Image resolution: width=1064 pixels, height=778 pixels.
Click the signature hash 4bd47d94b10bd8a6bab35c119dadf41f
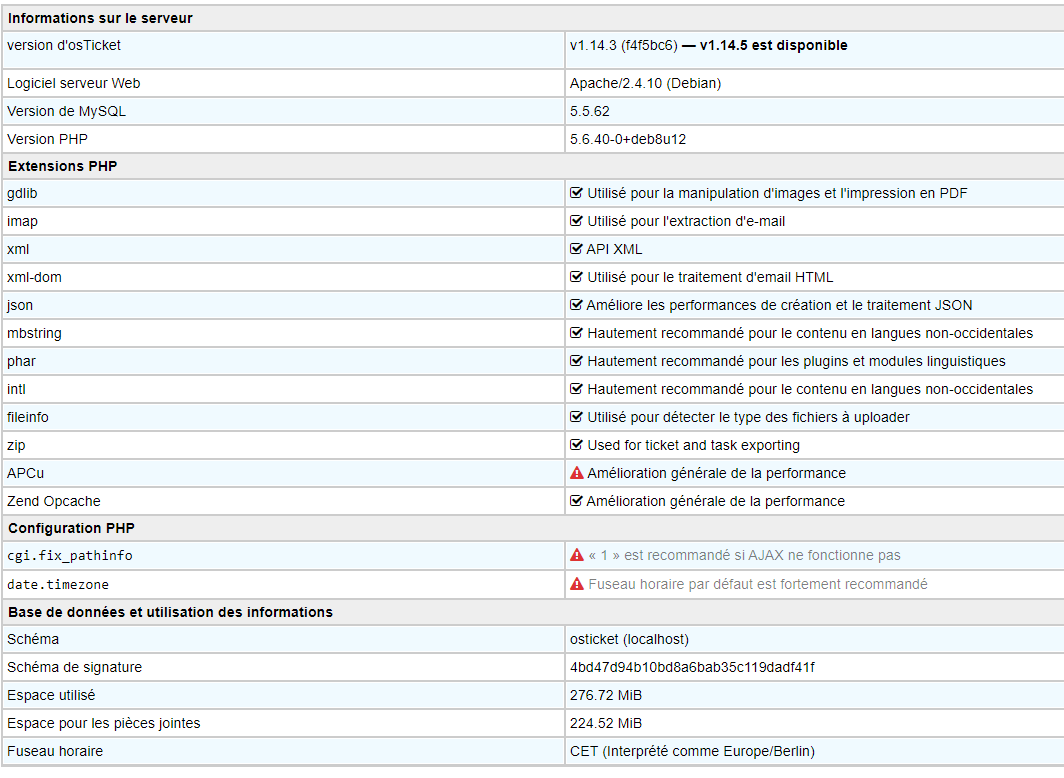click(692, 667)
